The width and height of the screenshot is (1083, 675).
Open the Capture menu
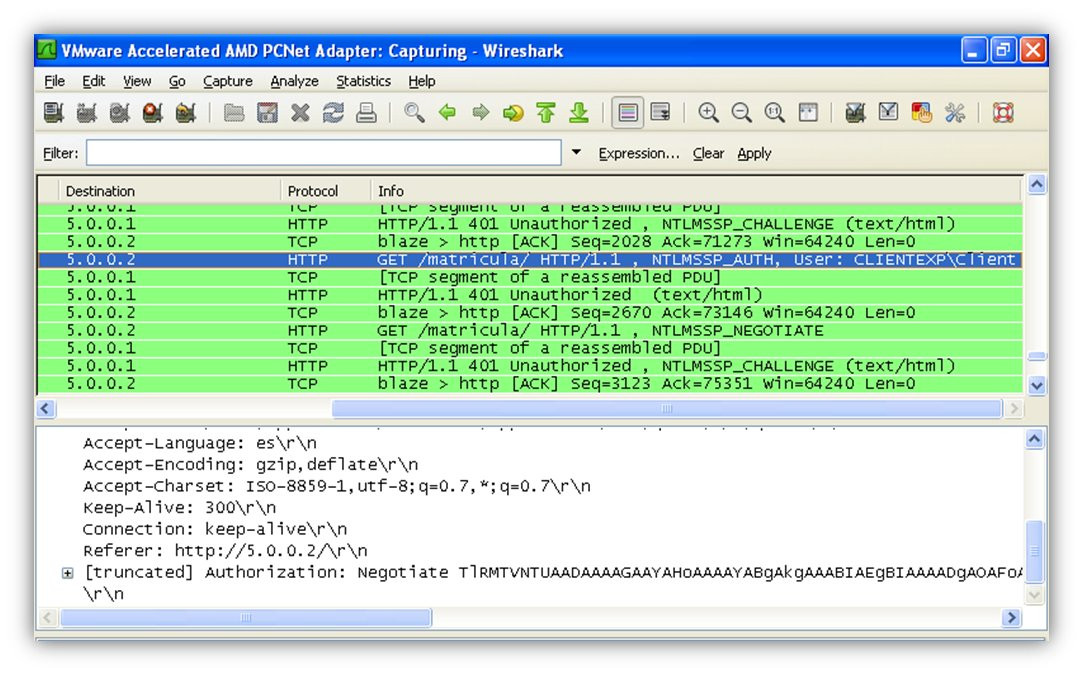click(227, 81)
